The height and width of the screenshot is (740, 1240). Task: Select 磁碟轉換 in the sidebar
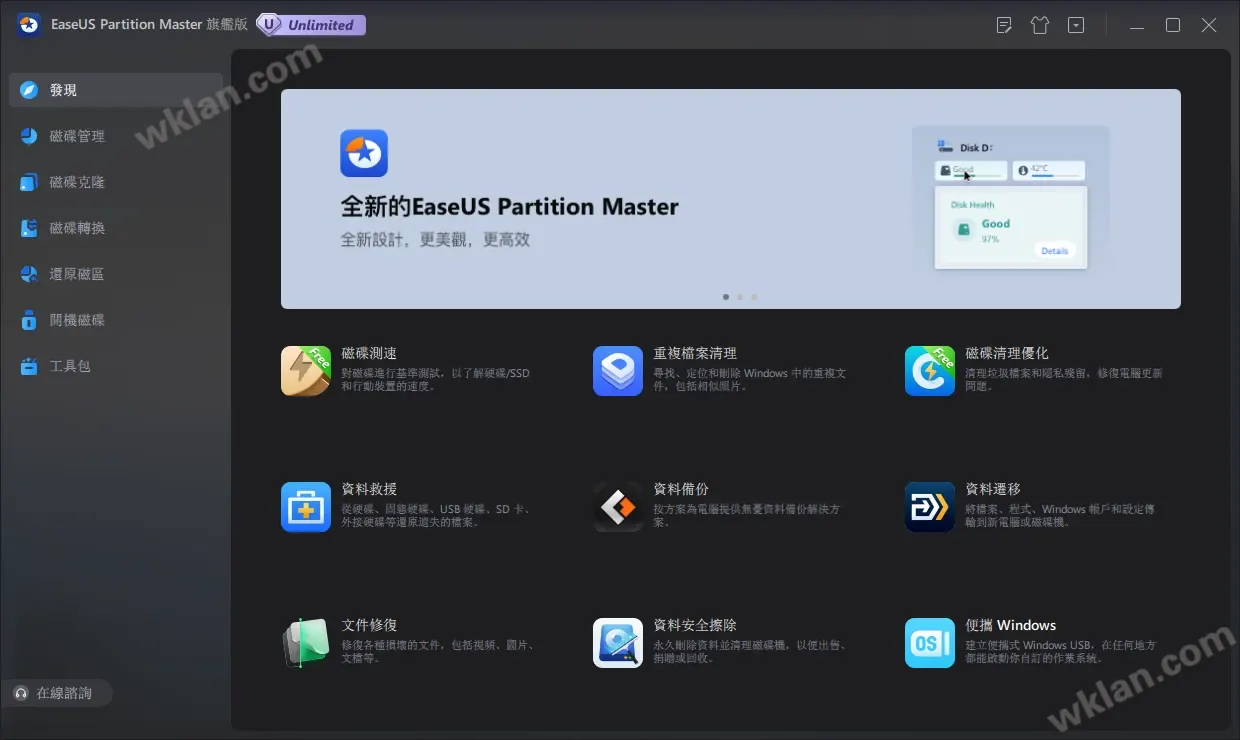[x=116, y=228]
